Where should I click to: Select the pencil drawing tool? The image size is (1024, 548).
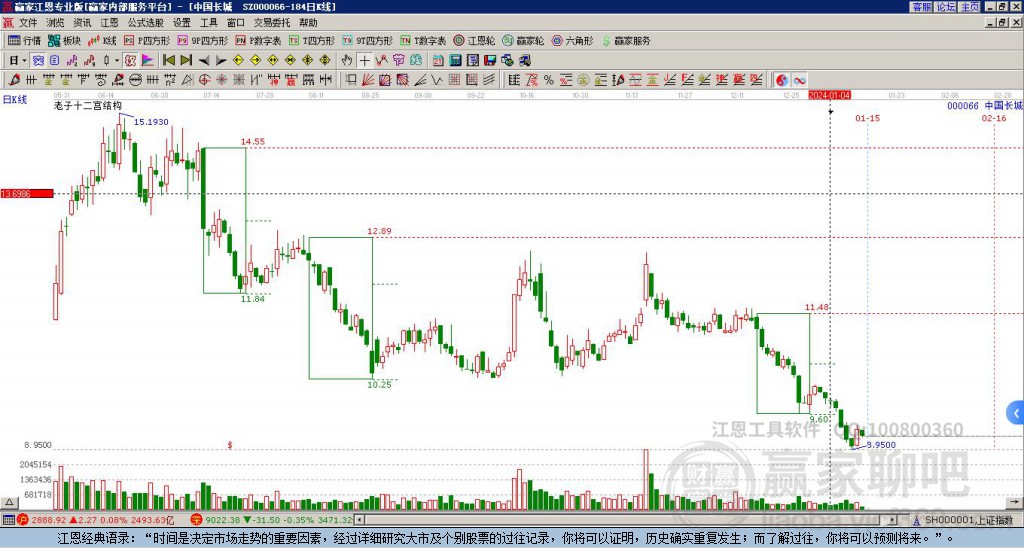[14, 80]
